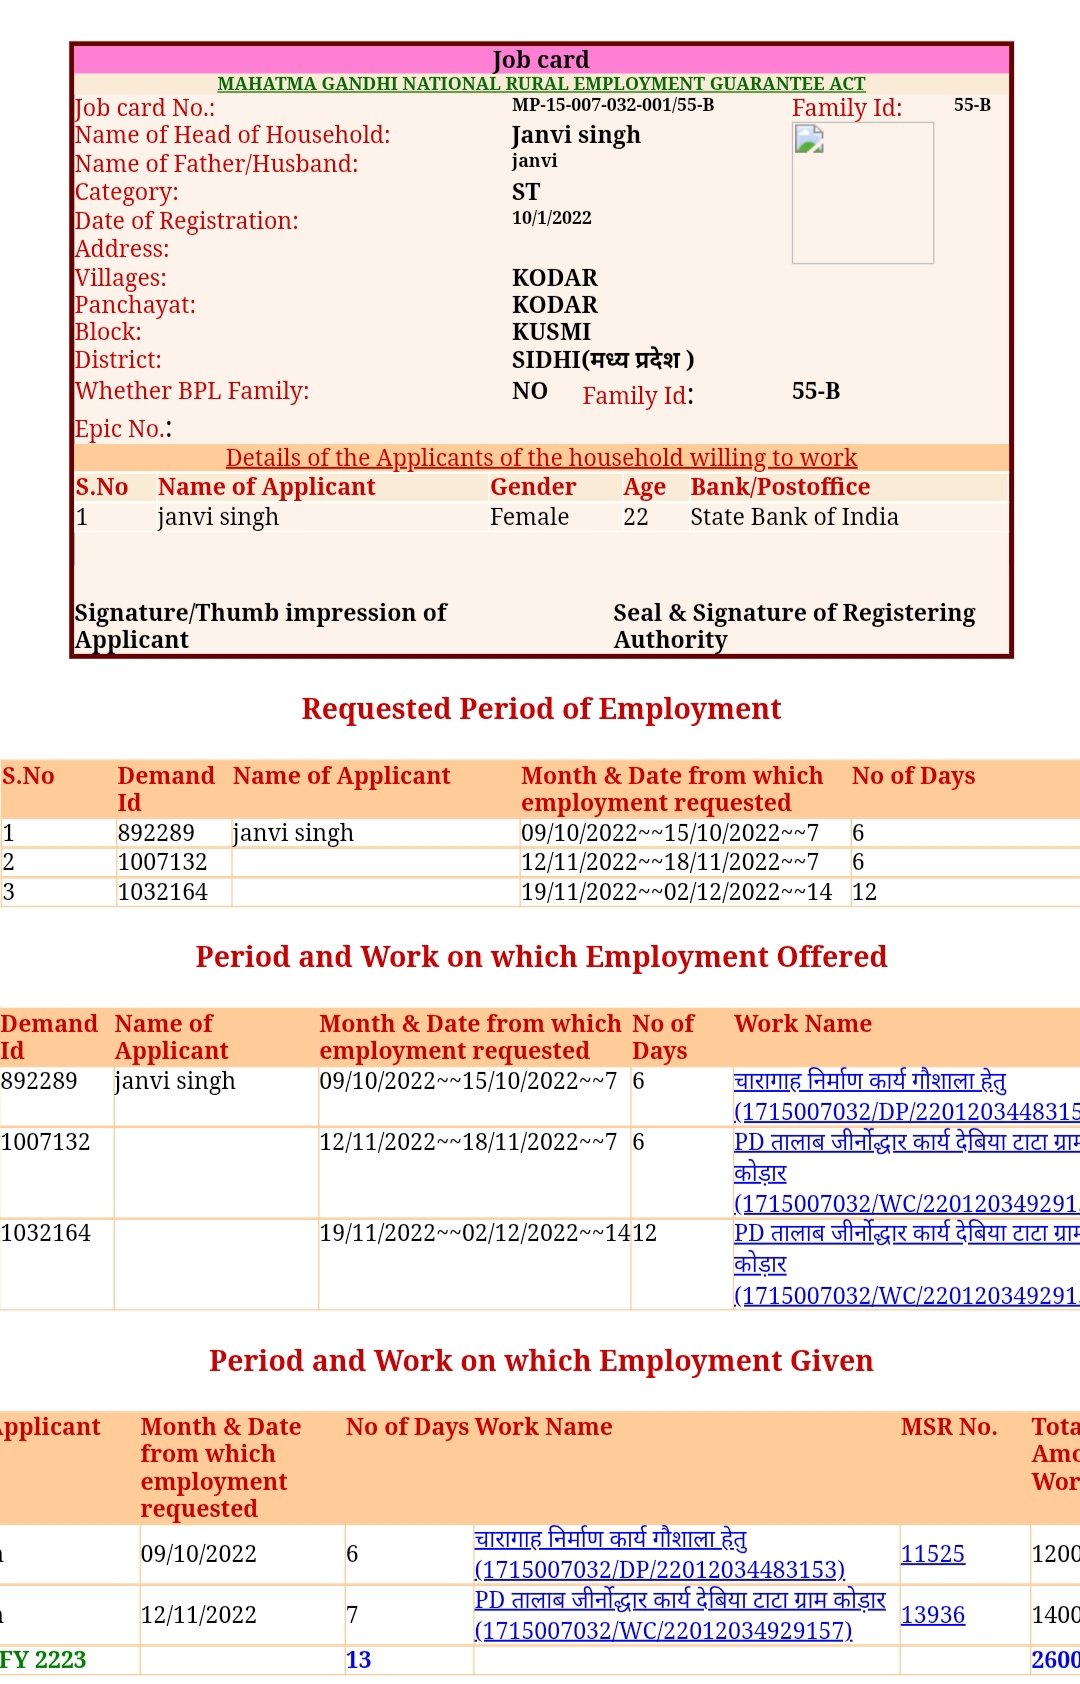Open the चारागाह निर्माण link in Employment Offered table
The width and height of the screenshot is (1080, 1684).
click(x=870, y=1081)
